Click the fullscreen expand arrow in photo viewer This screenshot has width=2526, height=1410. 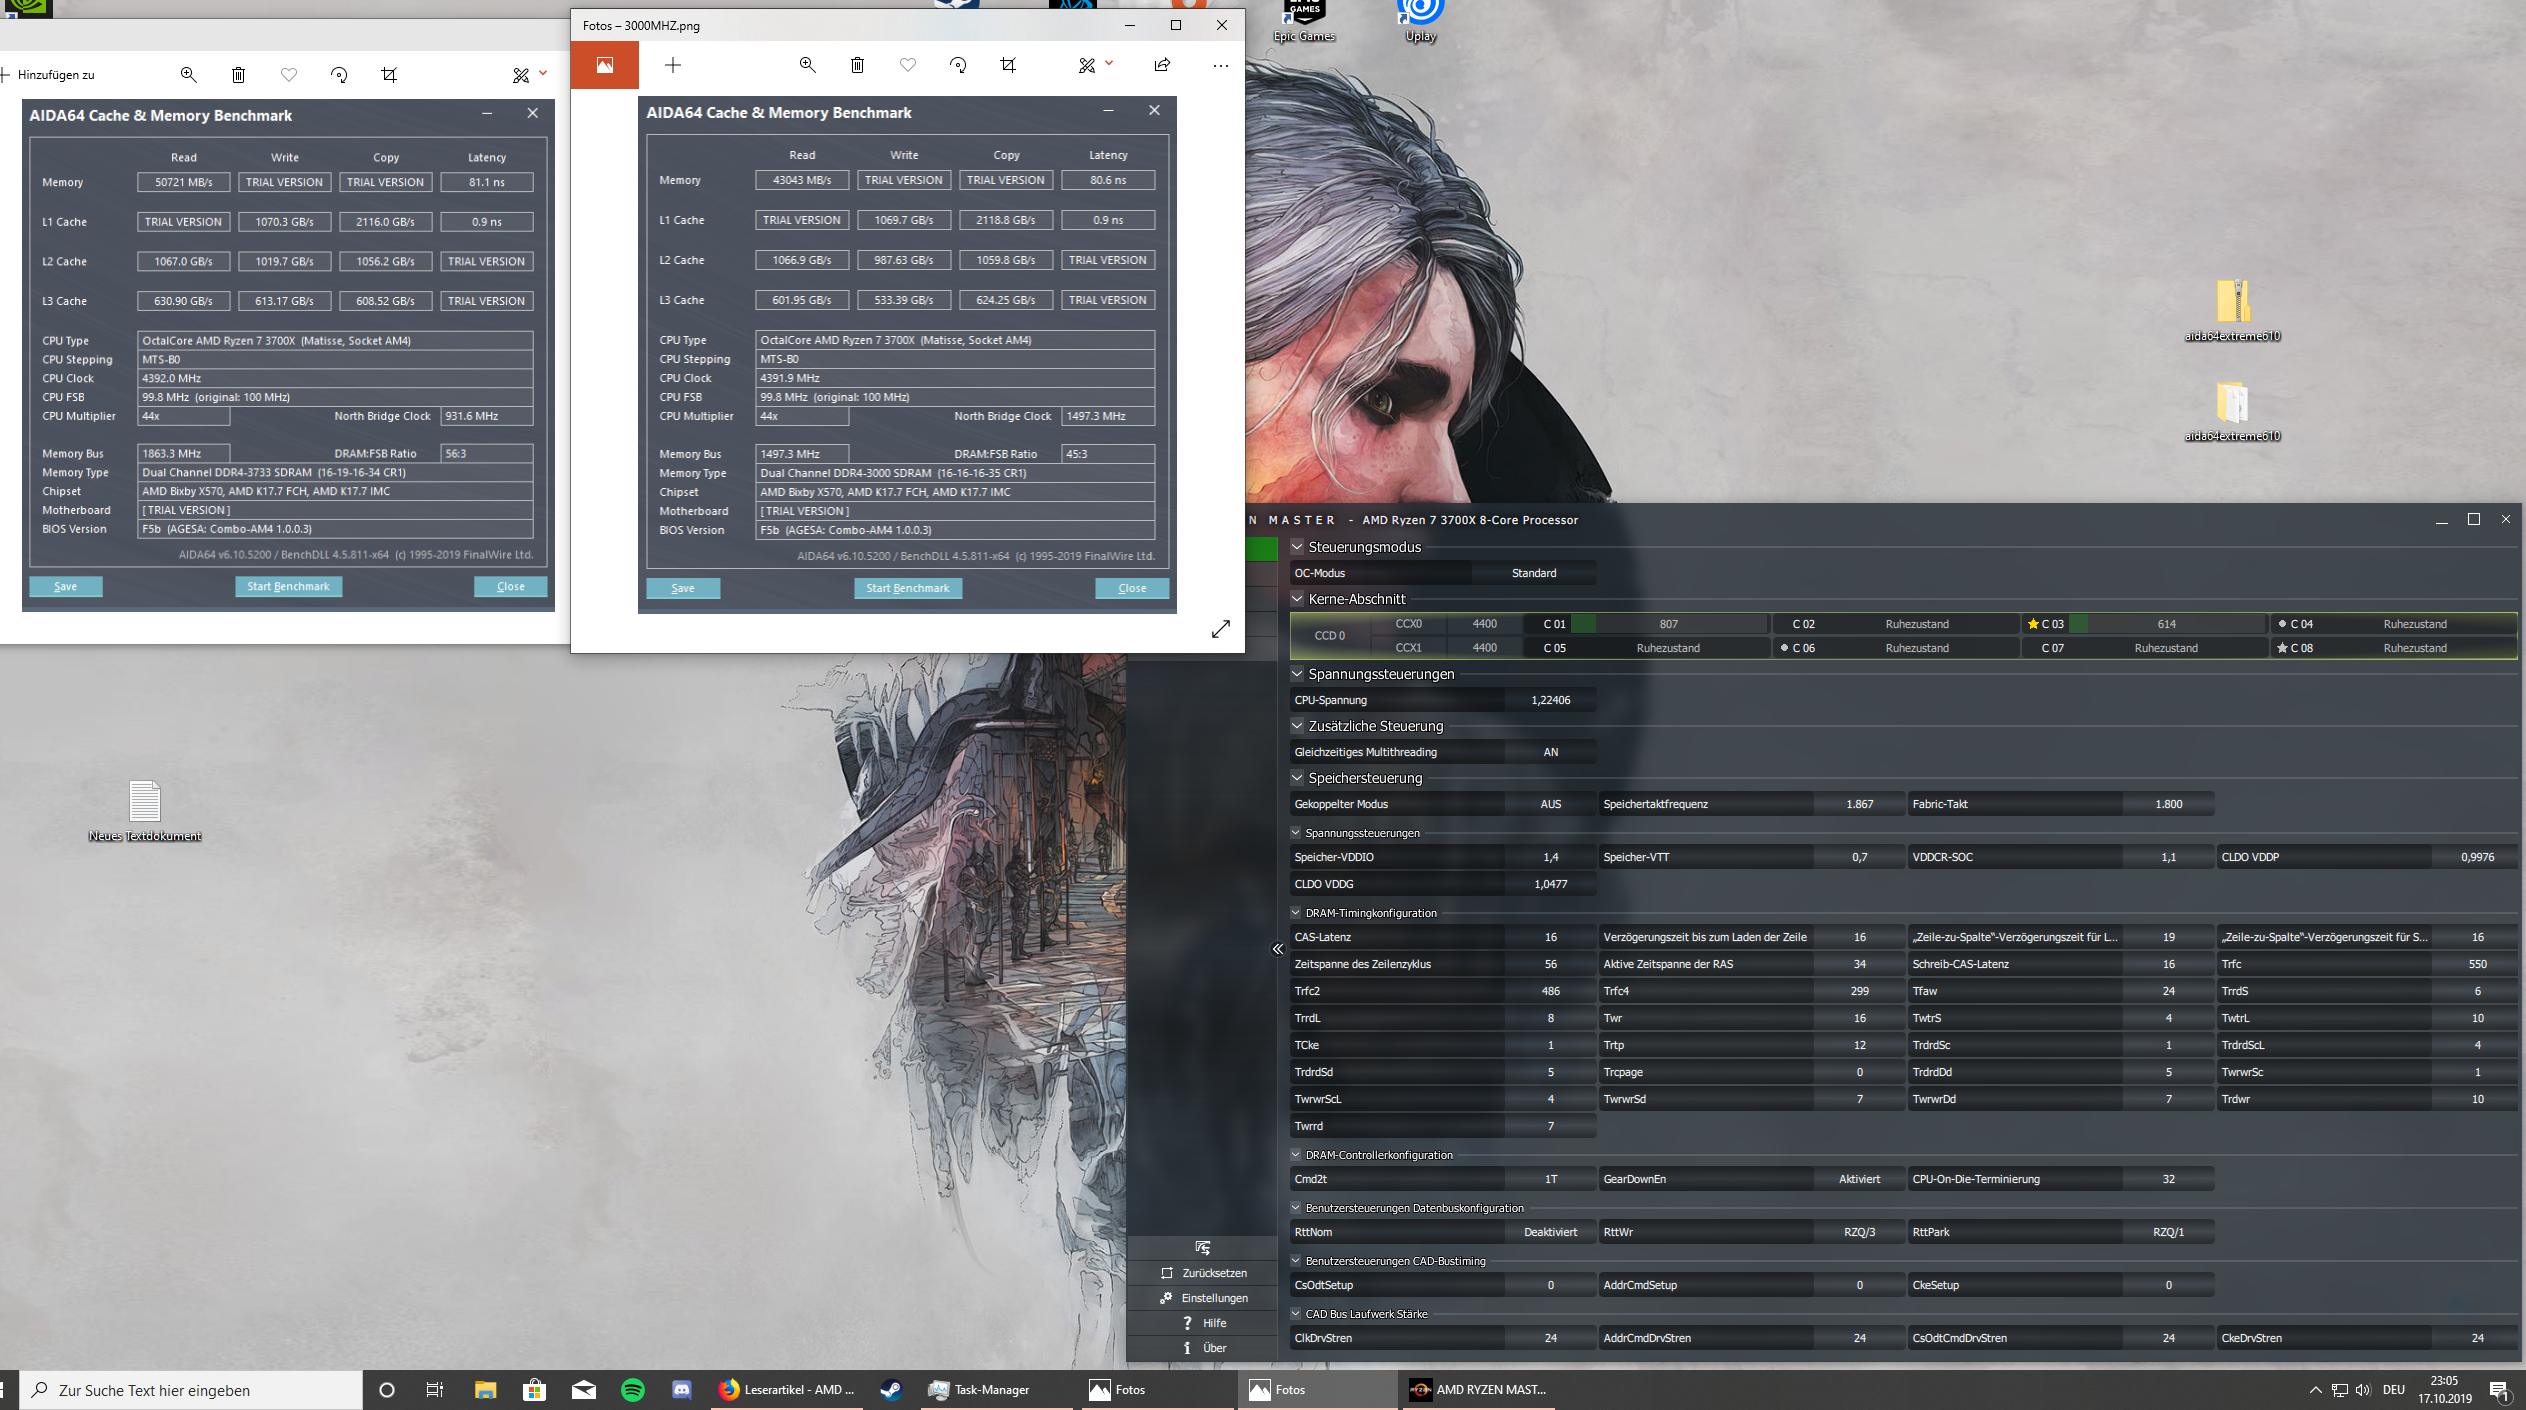(1220, 629)
